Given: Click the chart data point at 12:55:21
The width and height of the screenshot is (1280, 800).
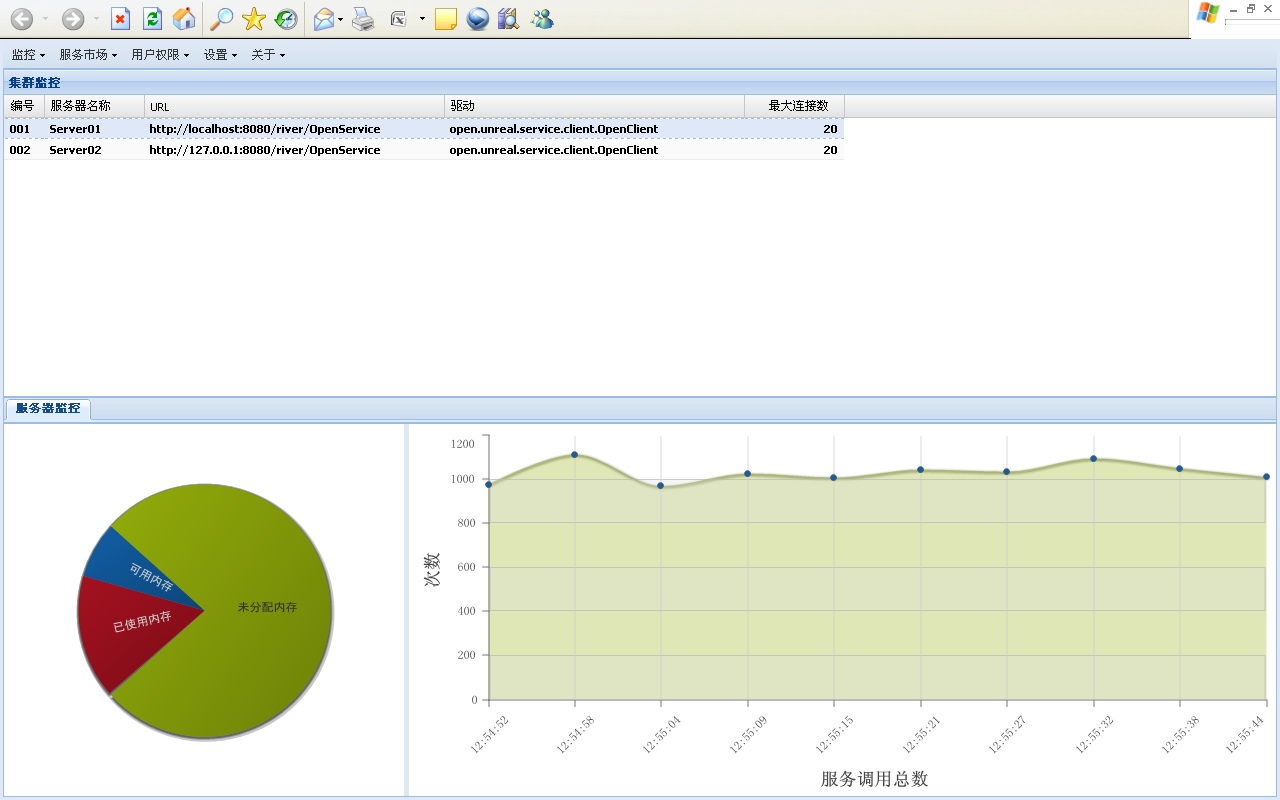Looking at the screenshot, I should click(x=920, y=470).
